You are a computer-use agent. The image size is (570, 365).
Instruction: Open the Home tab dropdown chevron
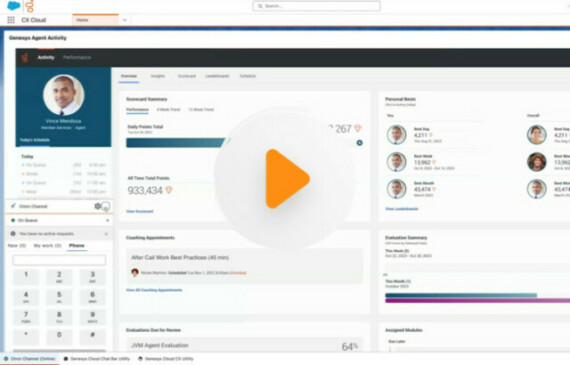coord(125,20)
